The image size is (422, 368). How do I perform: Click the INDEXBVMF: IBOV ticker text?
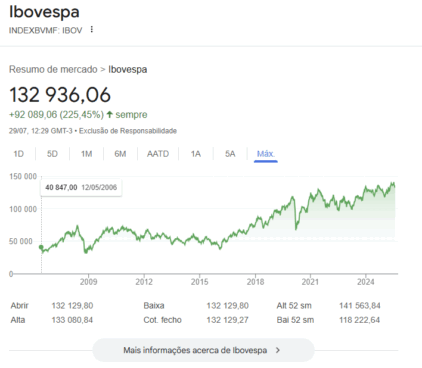(x=45, y=30)
